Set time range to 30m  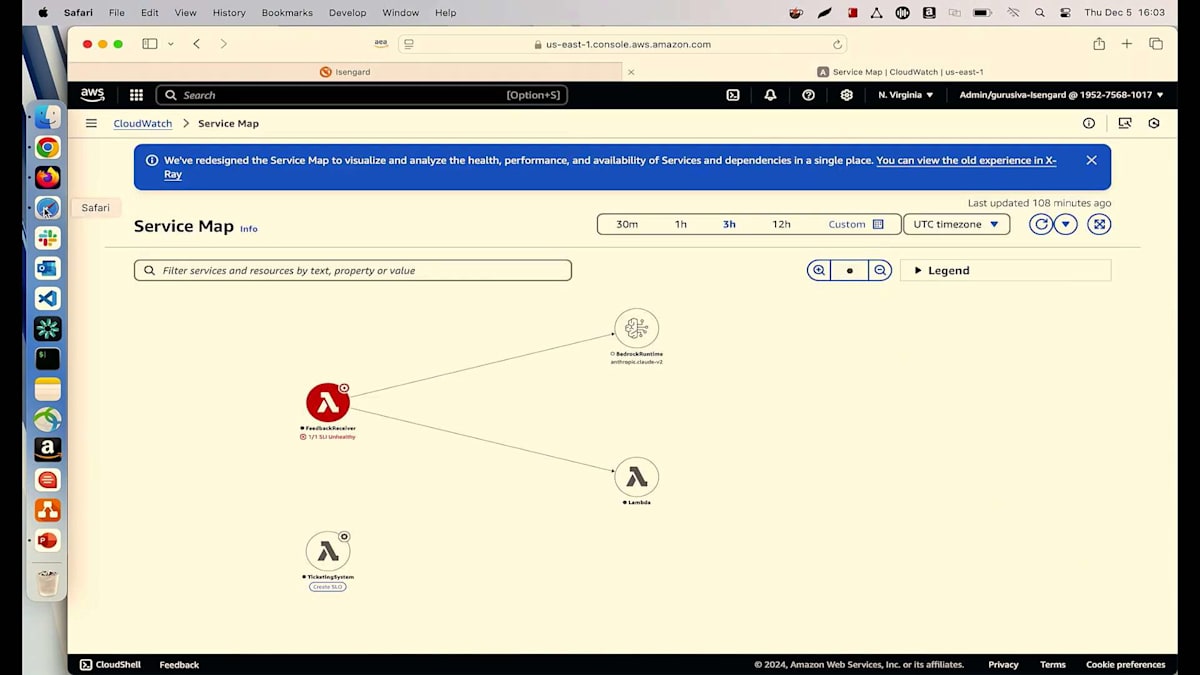click(627, 224)
